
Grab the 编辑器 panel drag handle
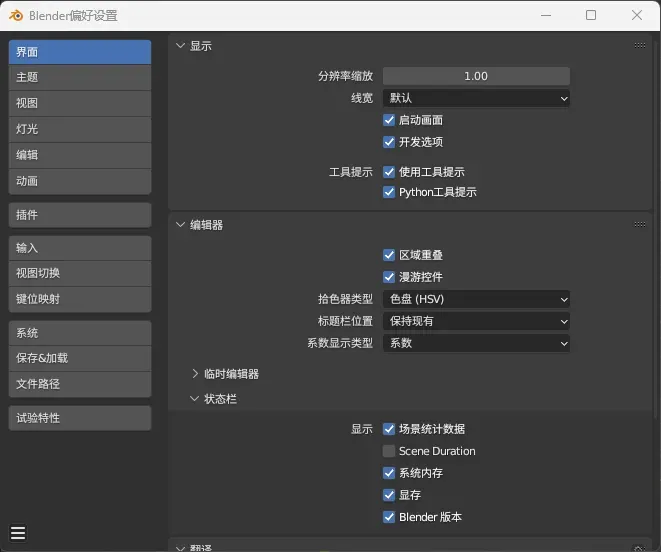coord(640,224)
